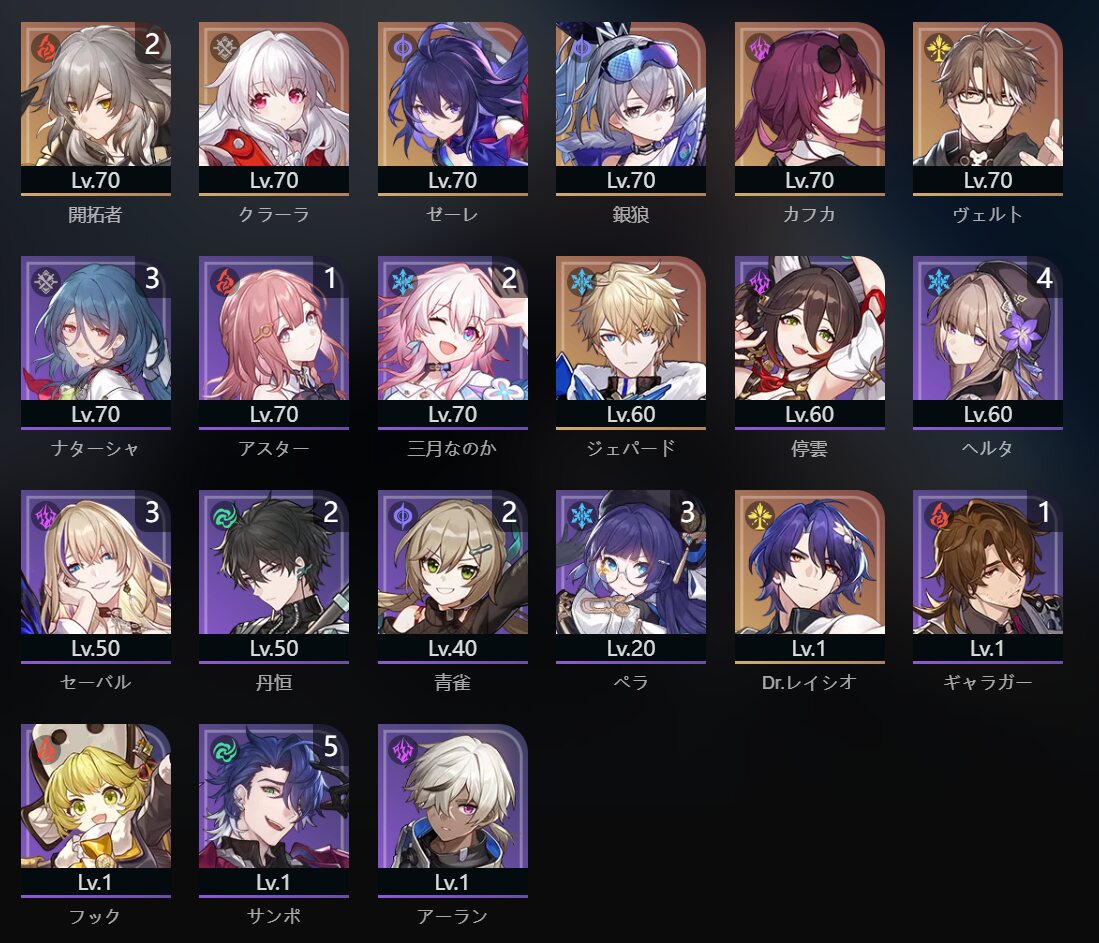Open 三月なのか character card
Screen dimensions: 1099x943
[x=453, y=343]
